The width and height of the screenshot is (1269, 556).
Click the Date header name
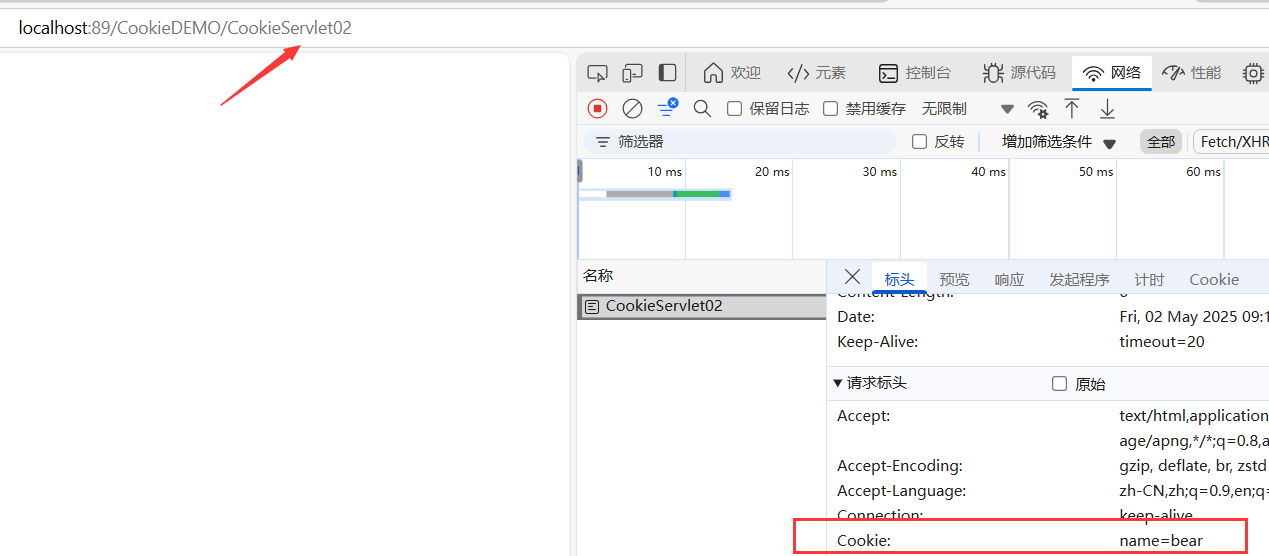pos(856,317)
